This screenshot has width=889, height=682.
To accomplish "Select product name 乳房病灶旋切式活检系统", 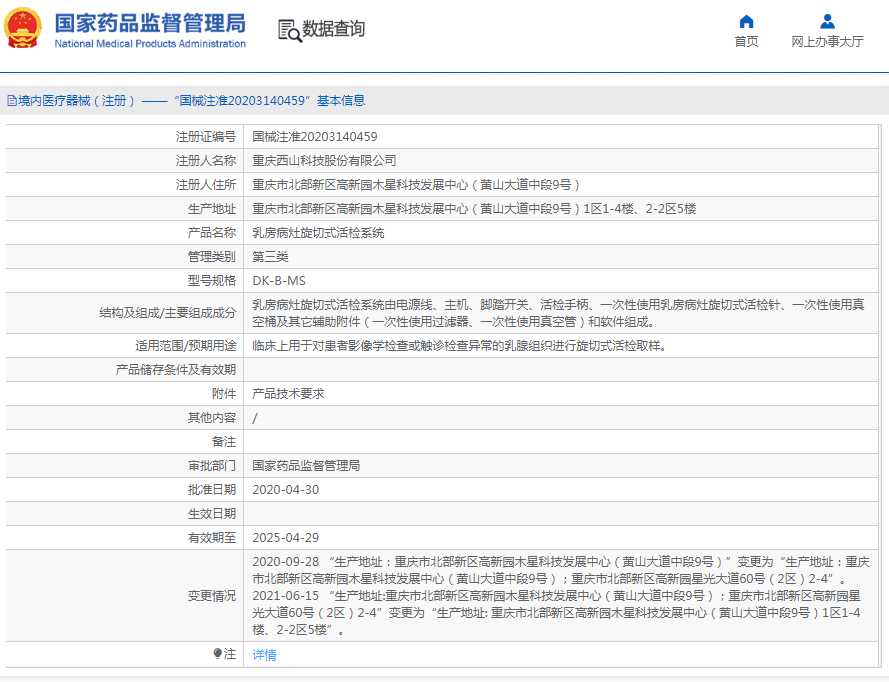I will click(x=318, y=233).
